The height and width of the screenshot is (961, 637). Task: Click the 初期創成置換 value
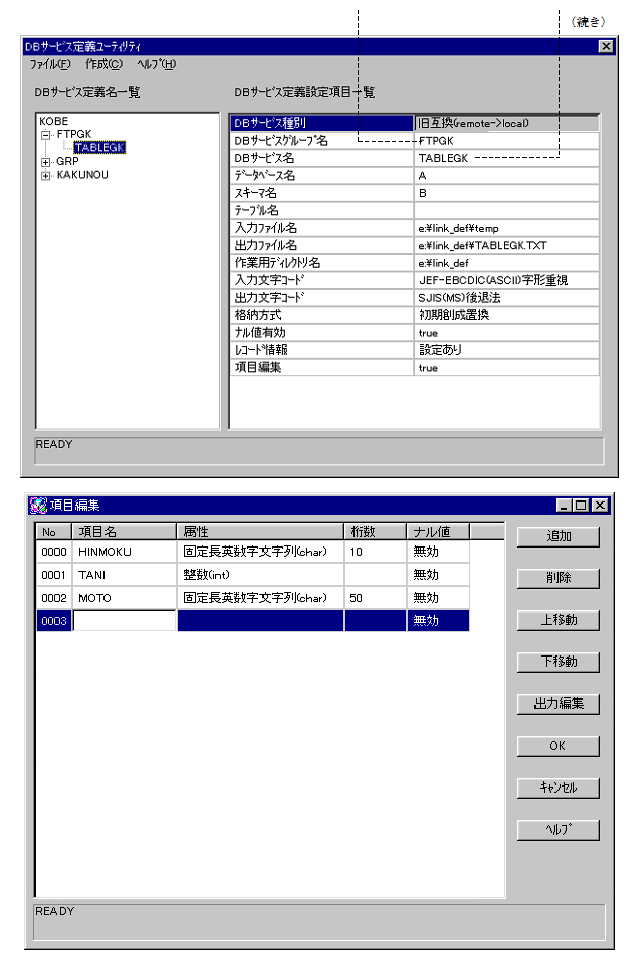point(507,315)
